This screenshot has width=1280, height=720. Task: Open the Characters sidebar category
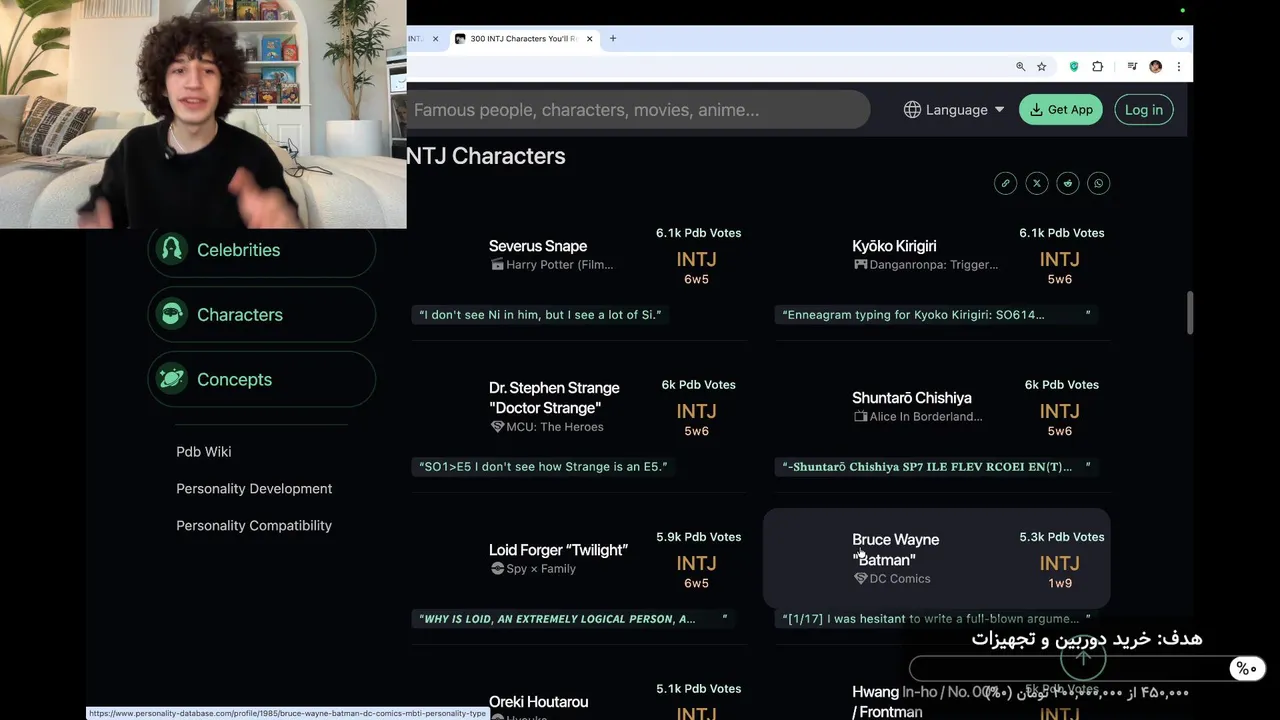262,314
